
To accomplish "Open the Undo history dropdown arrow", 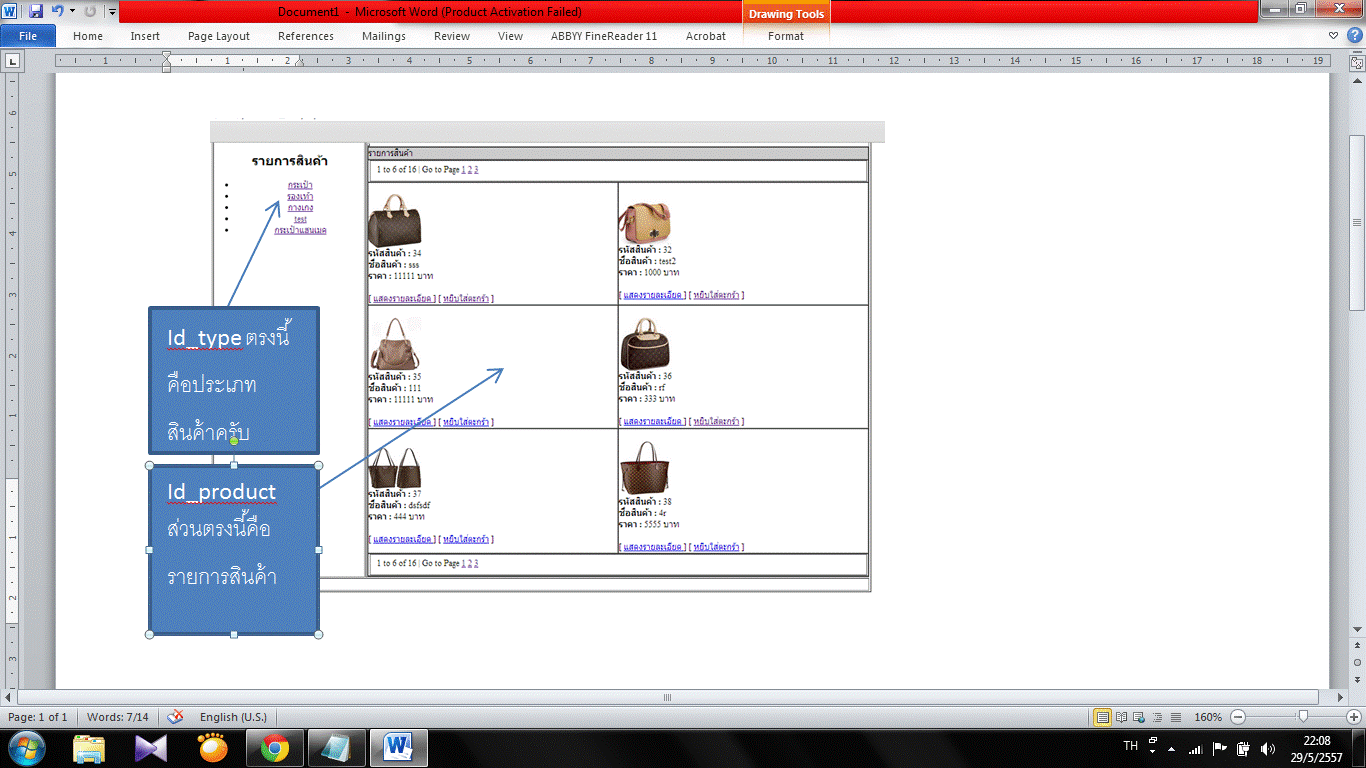I will tap(72, 12).
